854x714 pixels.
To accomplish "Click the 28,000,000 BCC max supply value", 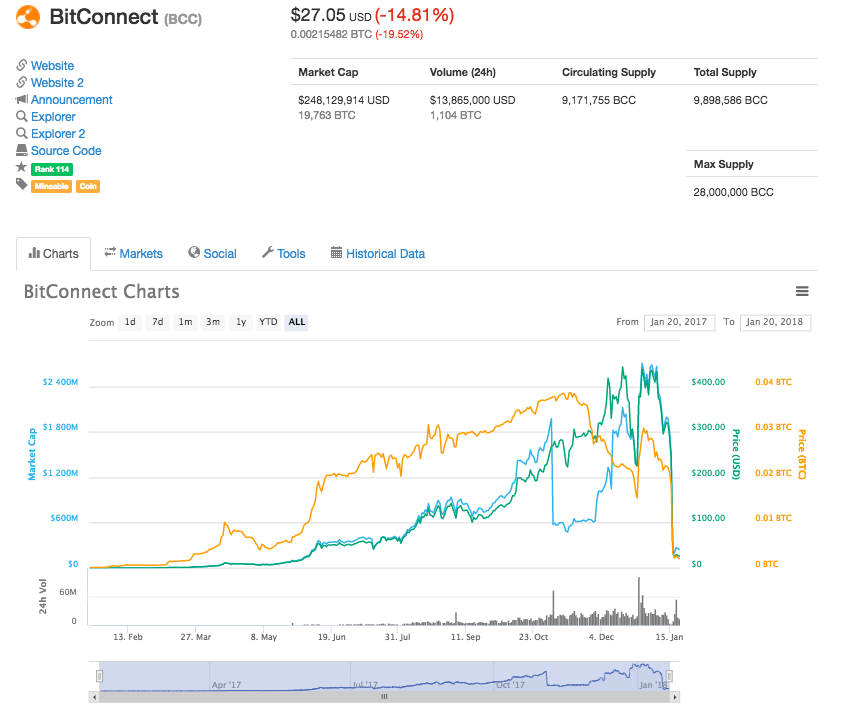I will point(733,192).
